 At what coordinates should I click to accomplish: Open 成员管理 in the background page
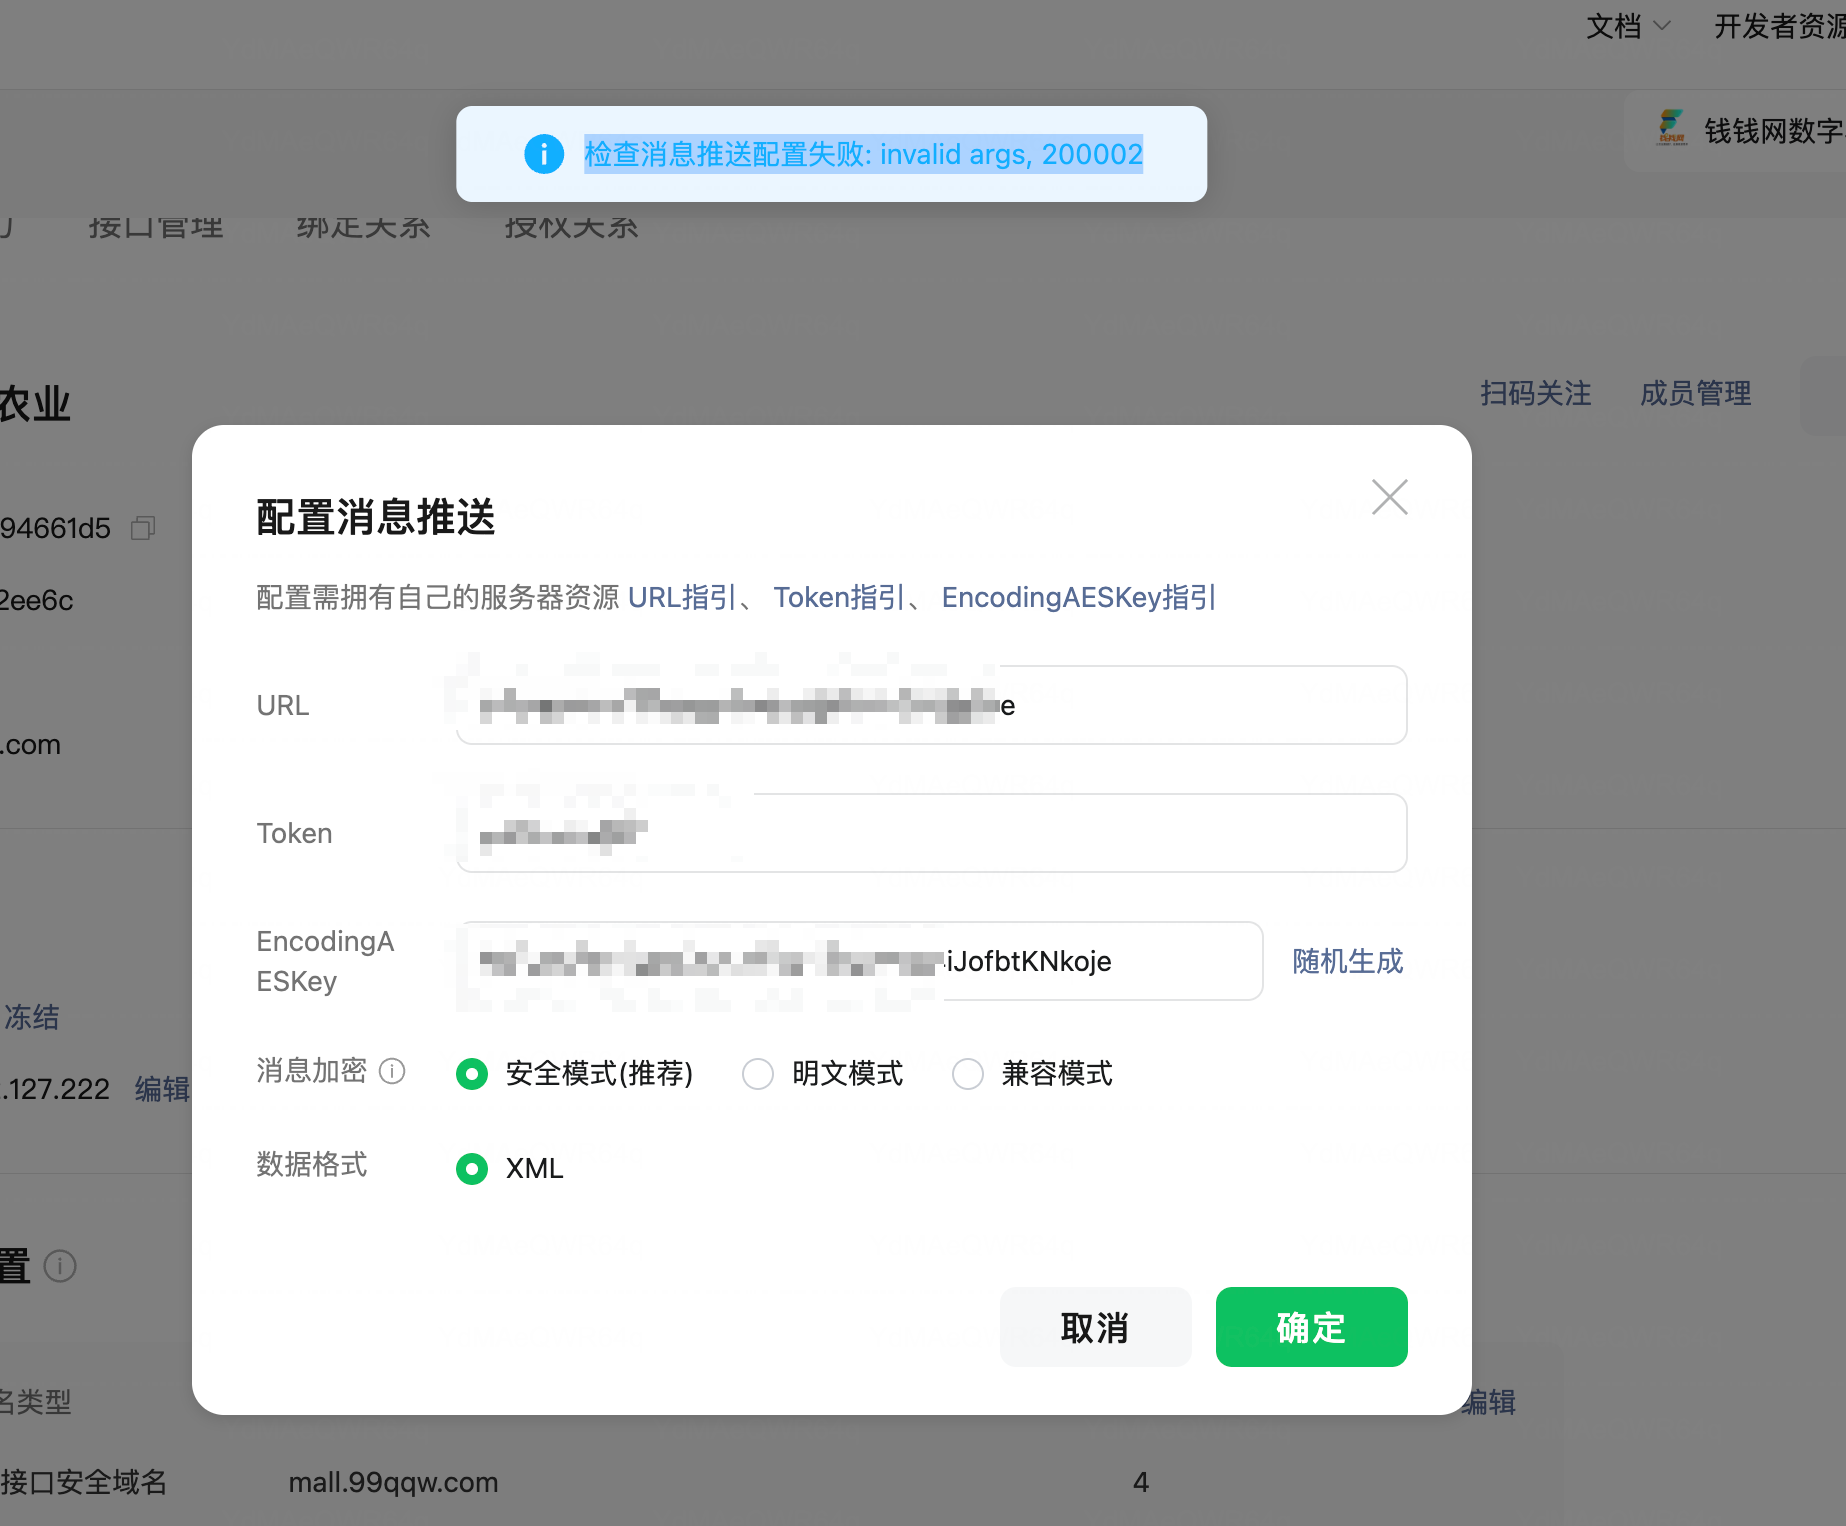pyautogui.click(x=1696, y=393)
